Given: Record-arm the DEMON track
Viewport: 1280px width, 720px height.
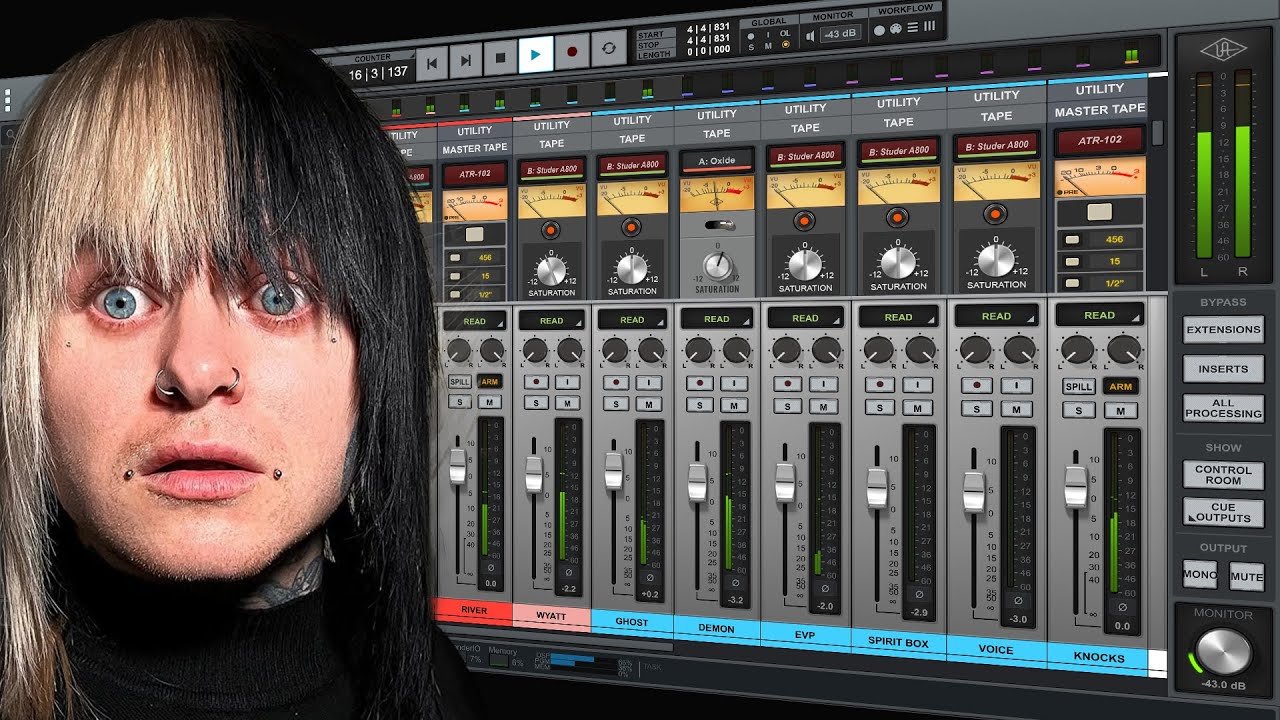Looking at the screenshot, I should point(700,383).
